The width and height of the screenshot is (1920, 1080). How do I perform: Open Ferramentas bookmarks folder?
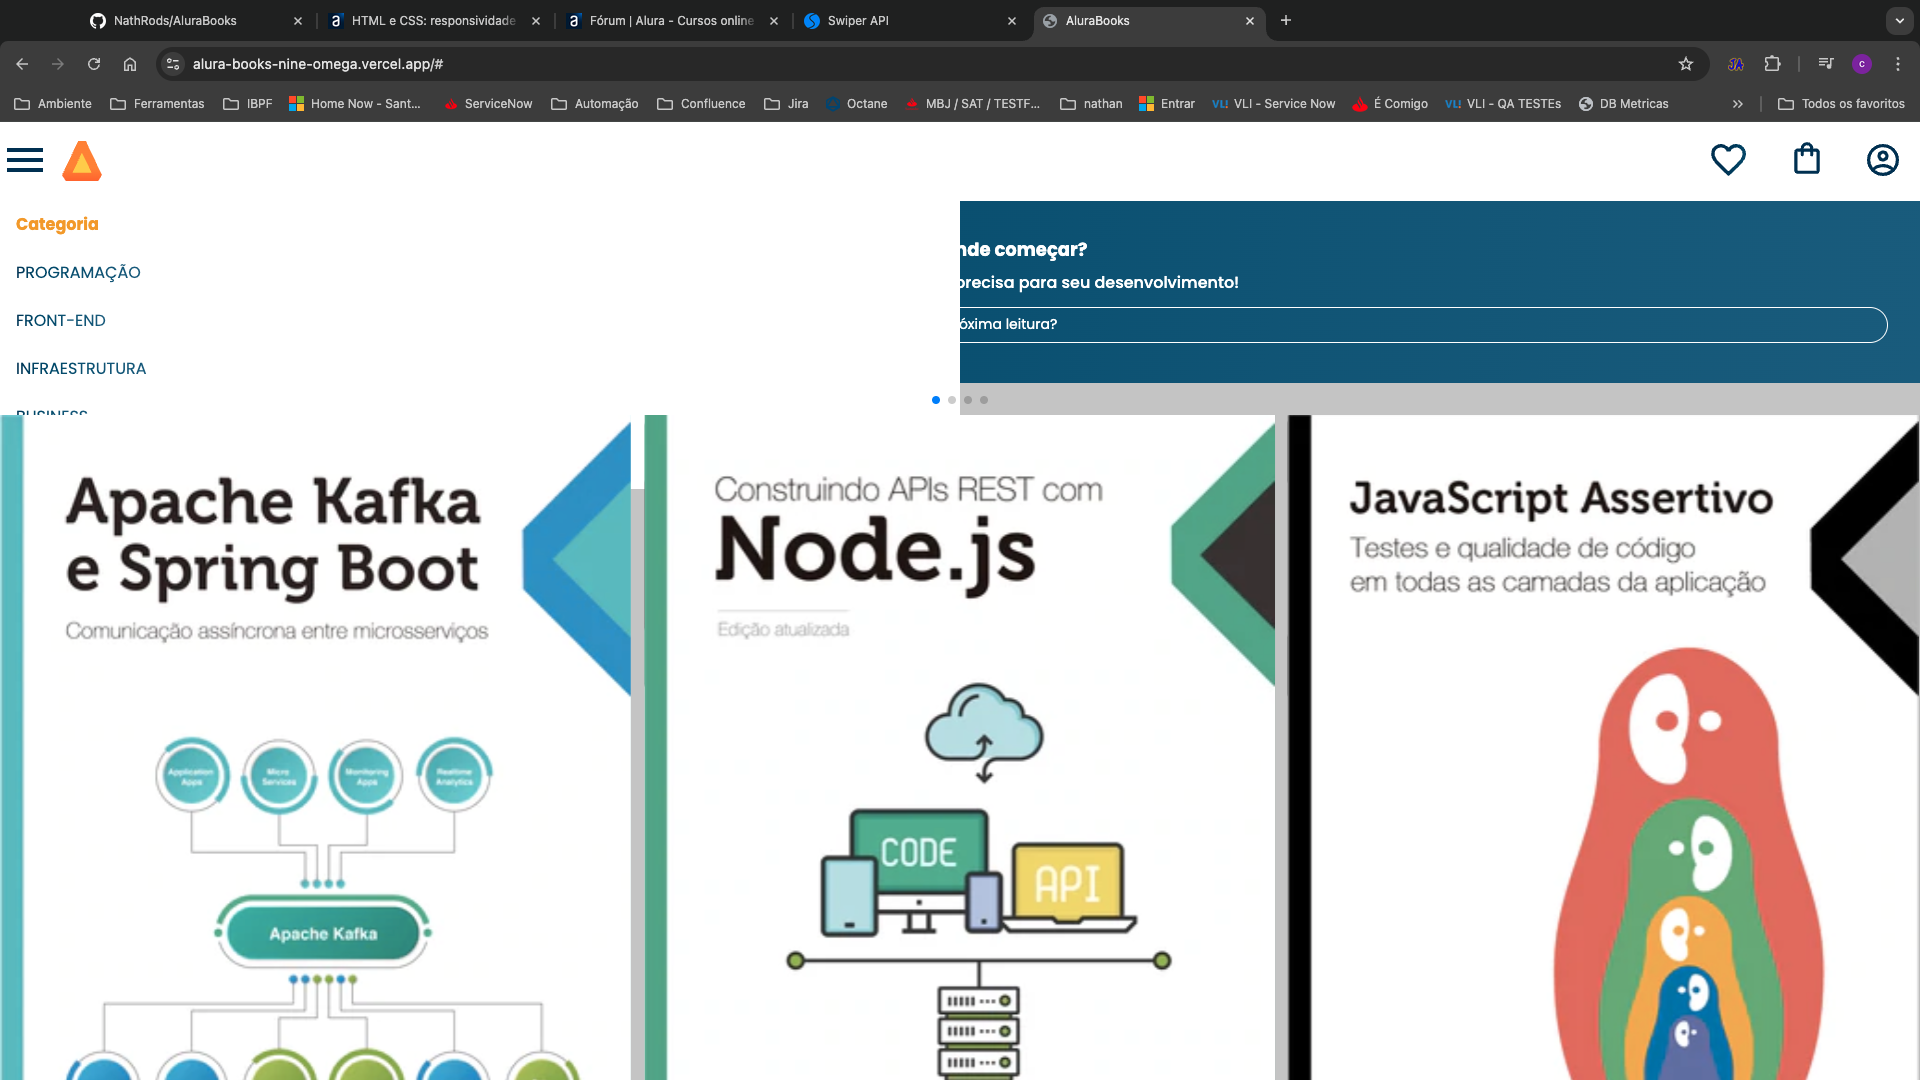tap(157, 104)
